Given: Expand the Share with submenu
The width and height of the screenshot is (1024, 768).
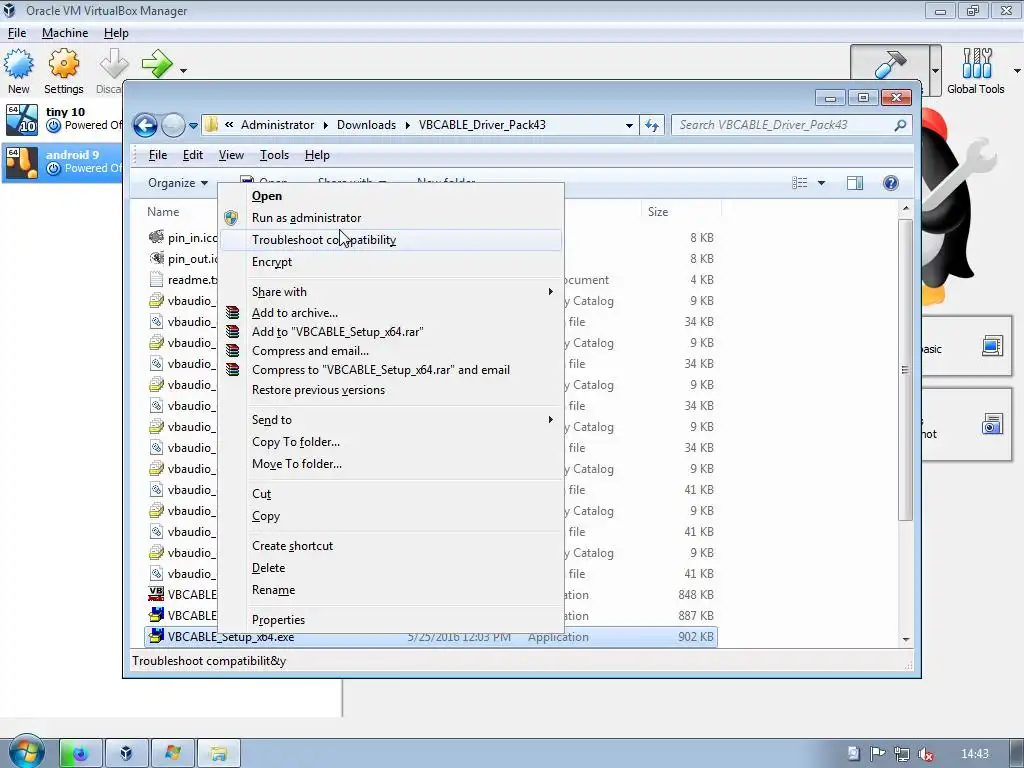Looking at the screenshot, I should click(391, 292).
